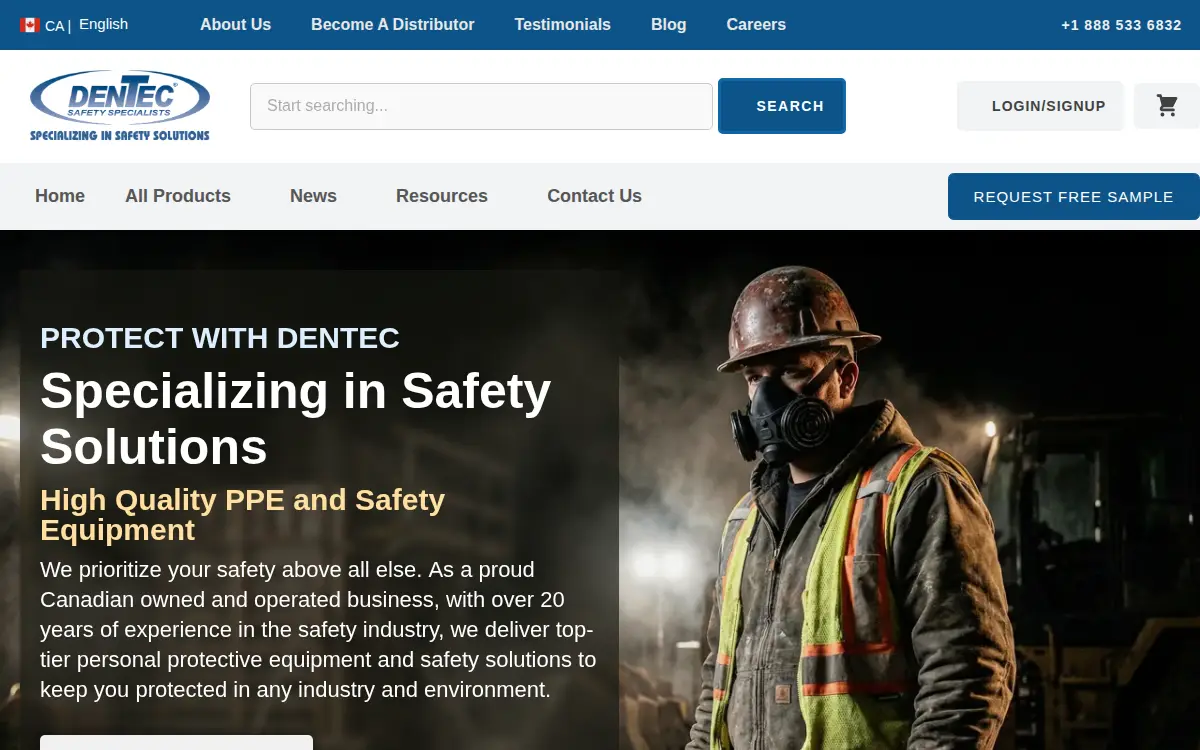Open the About Us page

235,25
